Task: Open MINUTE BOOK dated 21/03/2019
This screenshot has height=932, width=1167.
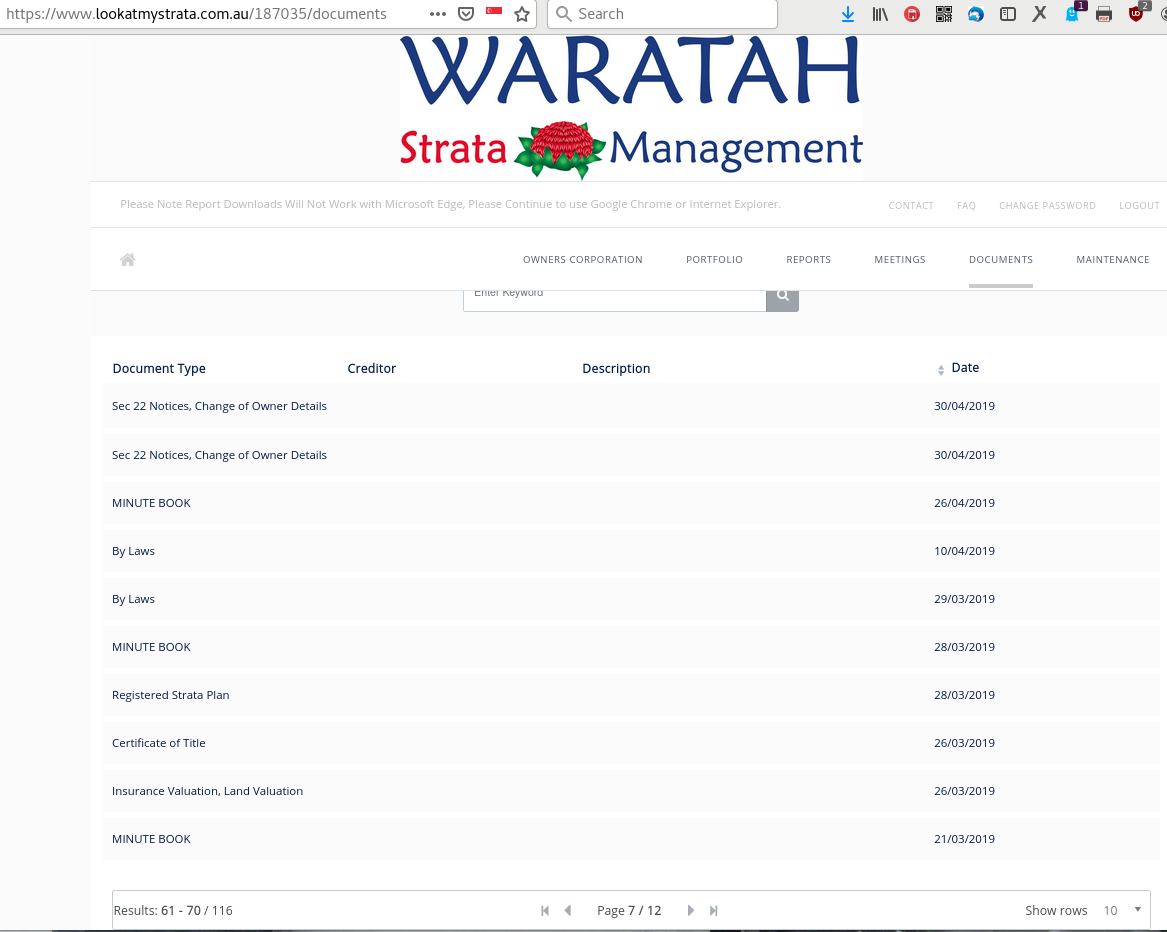Action: [631, 840]
